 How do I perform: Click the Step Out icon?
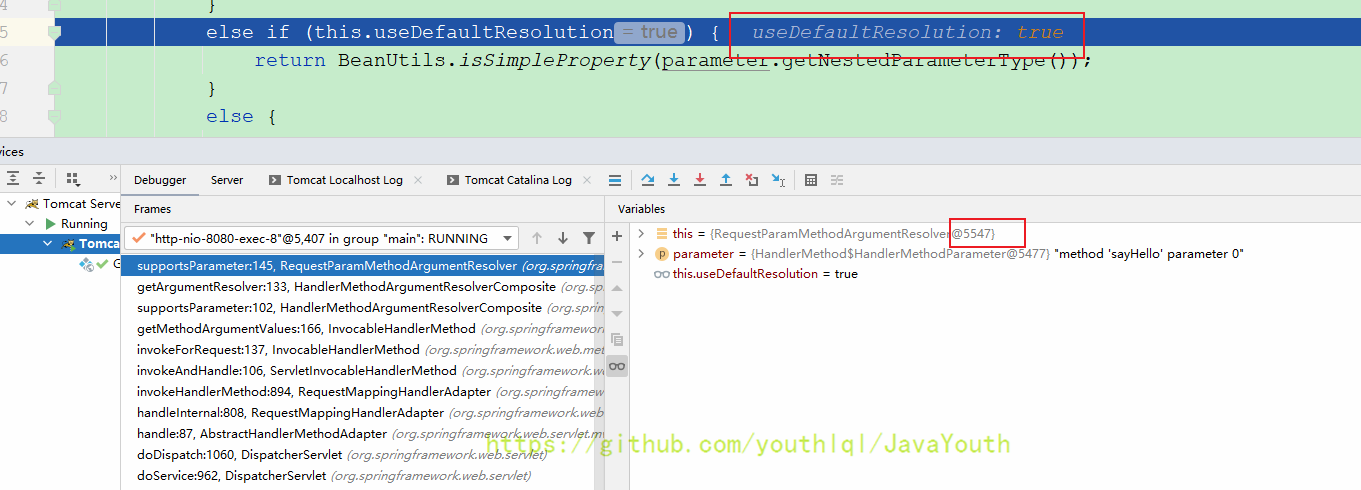(x=726, y=180)
